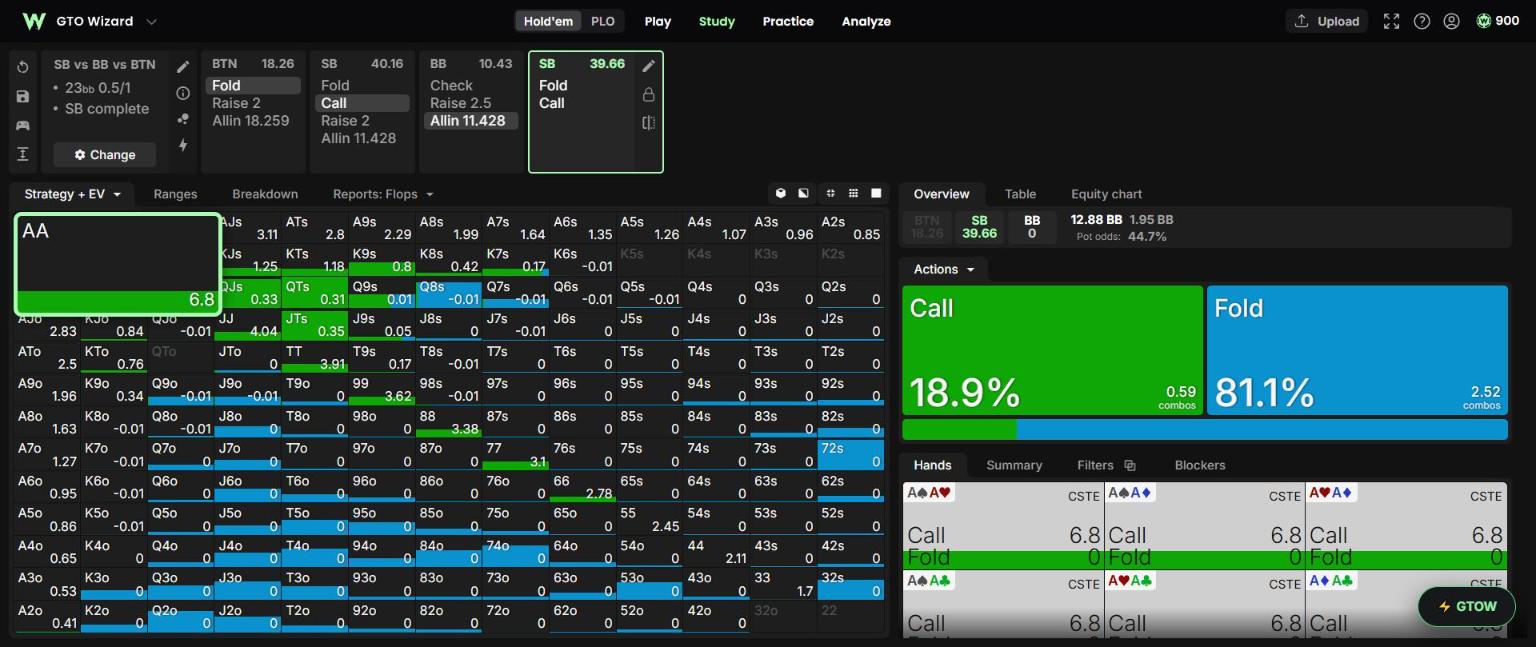
Task: Click the pencil icon in the active SB card
Action: 648,66
